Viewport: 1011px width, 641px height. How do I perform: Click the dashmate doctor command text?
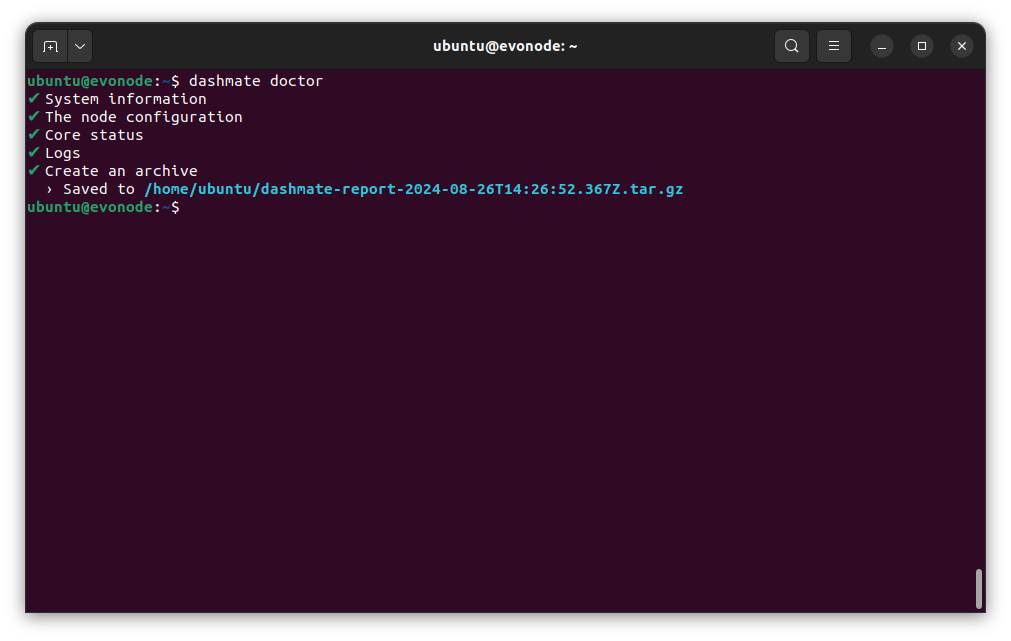255,81
